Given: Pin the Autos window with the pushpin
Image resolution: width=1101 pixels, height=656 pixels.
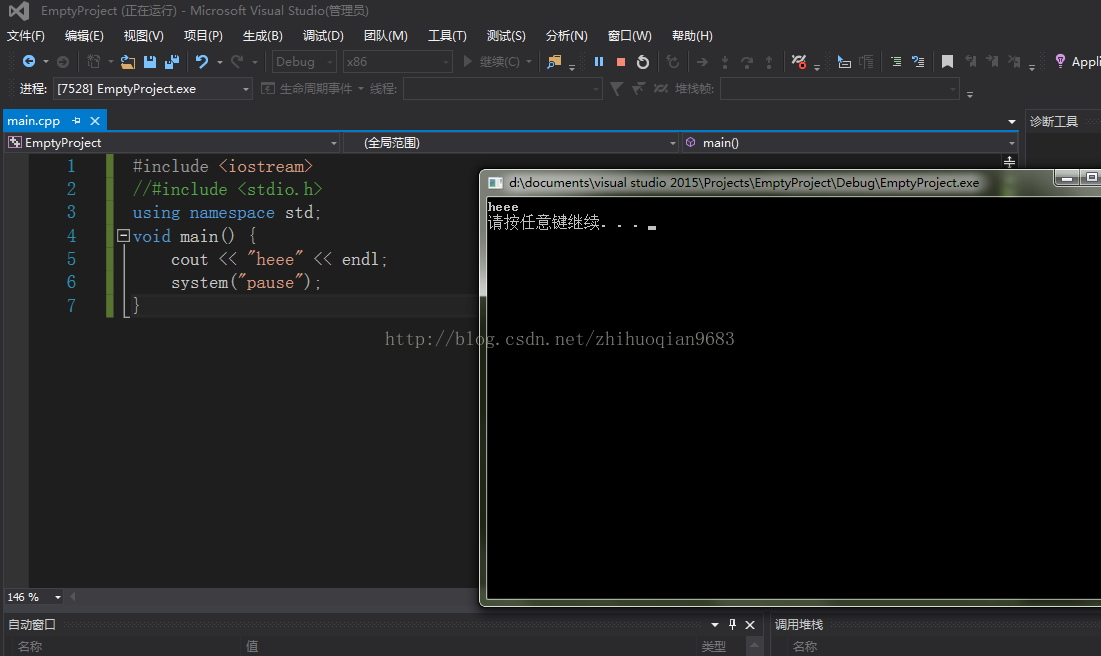Looking at the screenshot, I should [732, 624].
